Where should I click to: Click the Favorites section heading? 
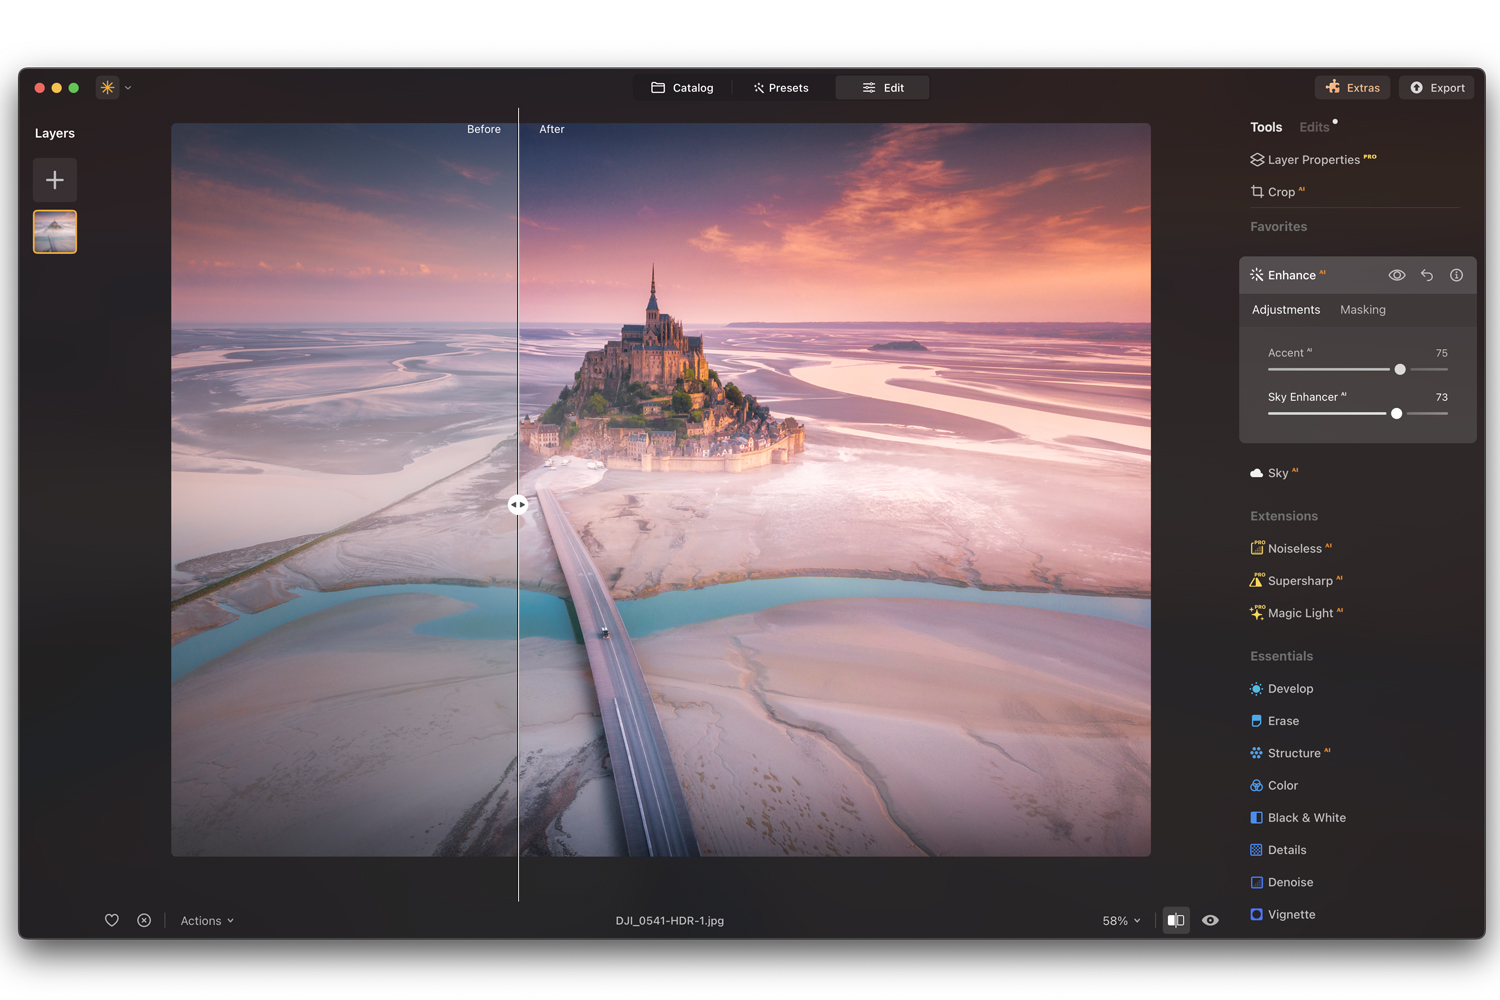click(x=1278, y=227)
